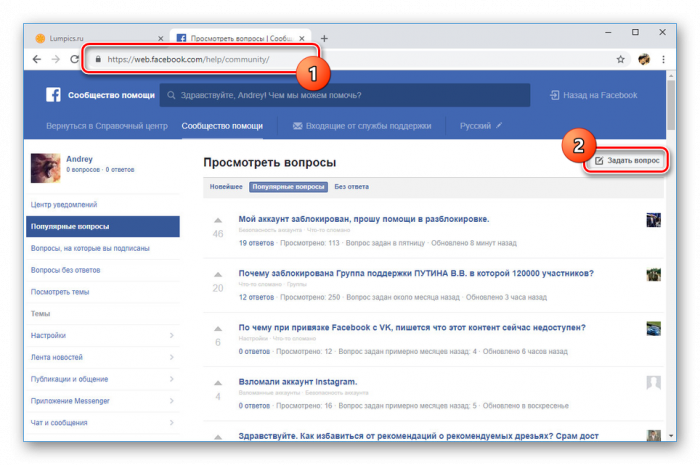Image resolution: width=700 pixels, height=465 pixels.
Task: Upvote the blocked account question
Action: [217, 220]
